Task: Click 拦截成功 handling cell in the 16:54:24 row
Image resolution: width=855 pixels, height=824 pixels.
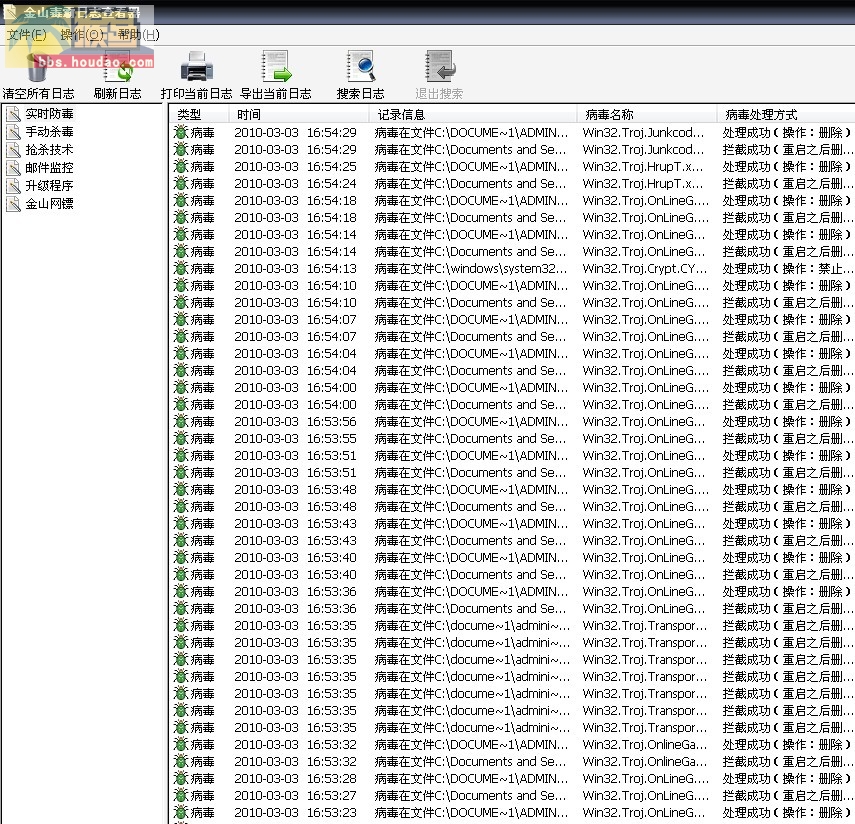Action: pyautogui.click(x=788, y=183)
